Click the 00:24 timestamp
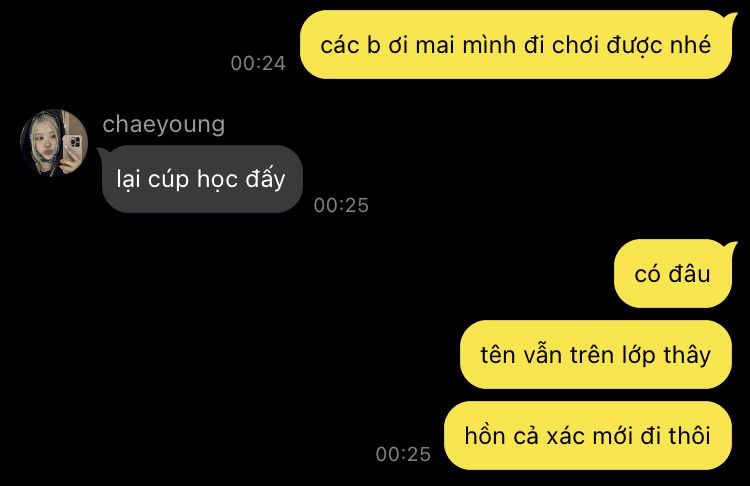This screenshot has height=486, width=750. pyautogui.click(x=258, y=63)
